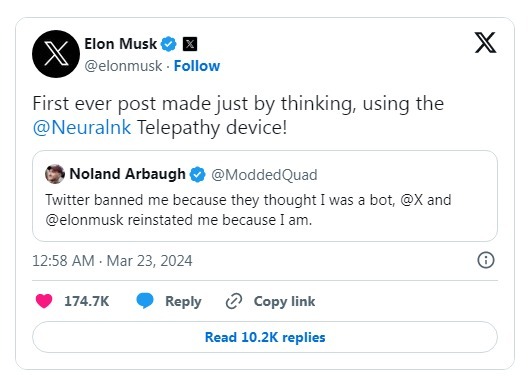Open the 12:58 AM Mar 23 timestamp
531x382 pixels.
(112, 261)
